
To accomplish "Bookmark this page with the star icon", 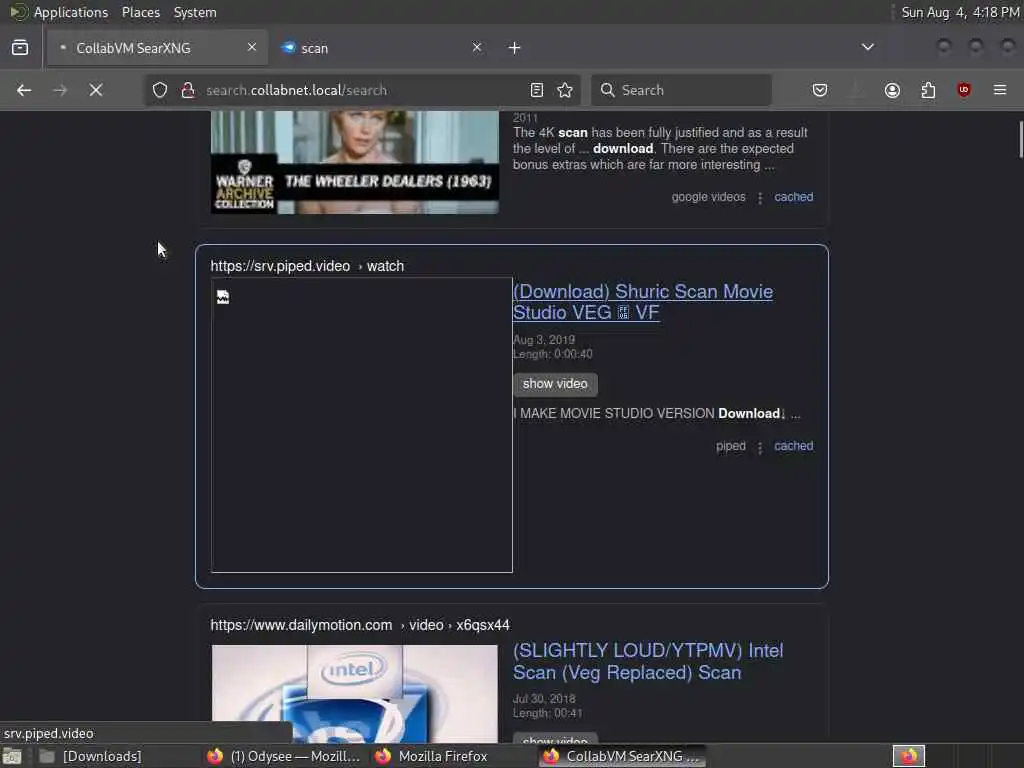I will 565,90.
